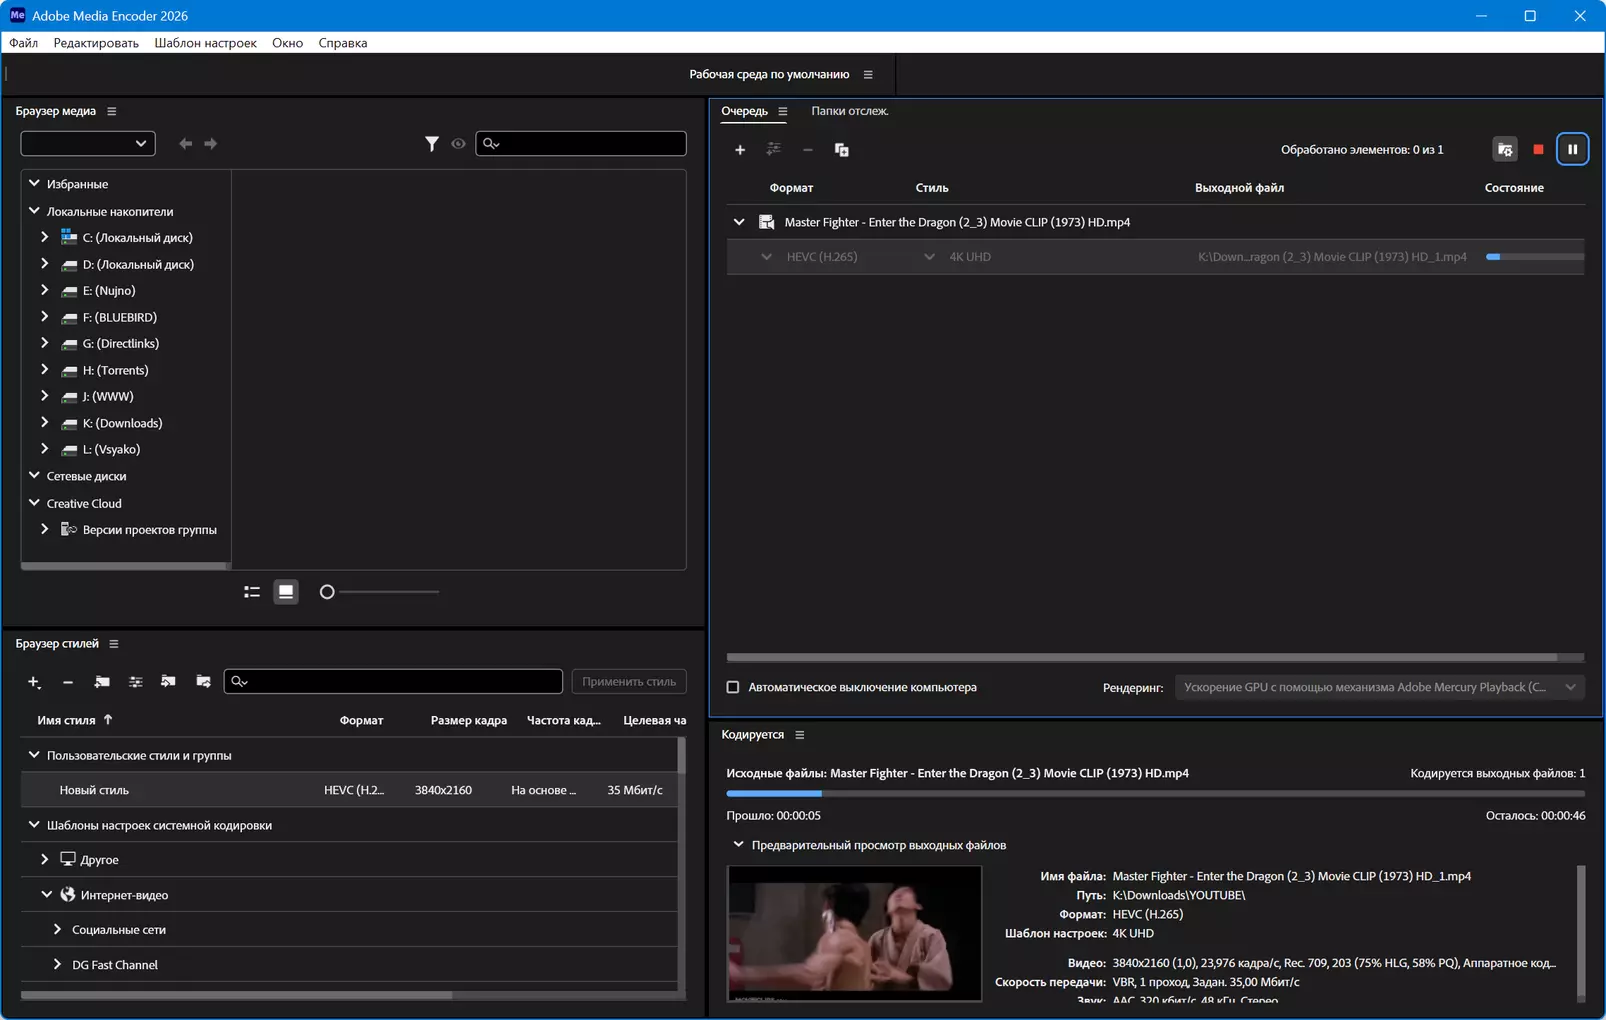The height and width of the screenshot is (1020, 1606).
Task: Open the Справка menu
Action: pyautogui.click(x=343, y=43)
